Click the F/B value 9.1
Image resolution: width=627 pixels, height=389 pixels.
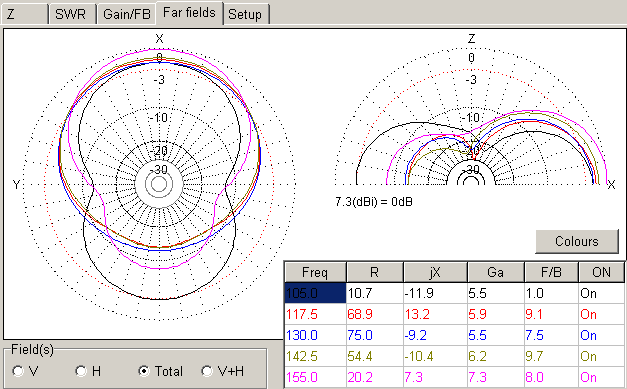[x=551, y=314]
